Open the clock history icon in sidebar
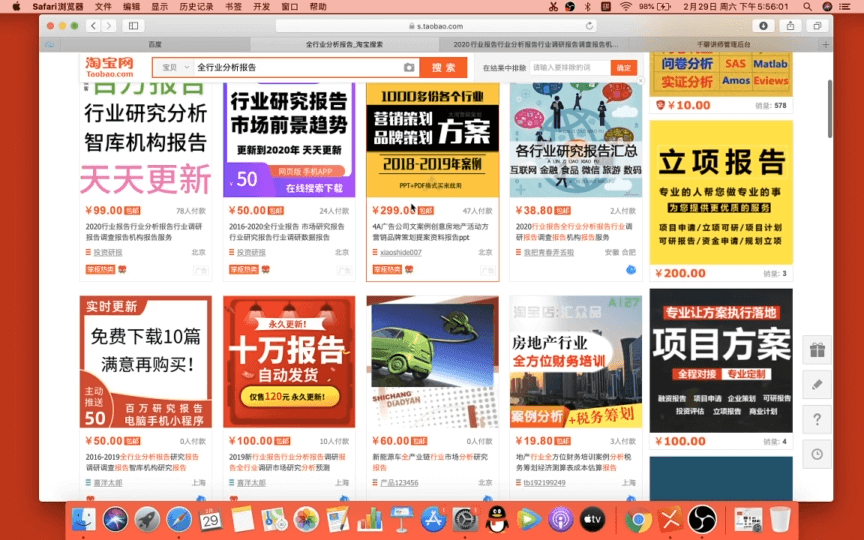The image size is (864, 540). [x=817, y=454]
